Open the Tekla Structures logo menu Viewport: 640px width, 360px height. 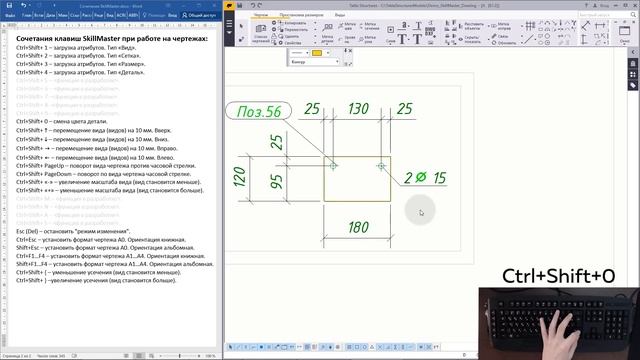[229, 5]
